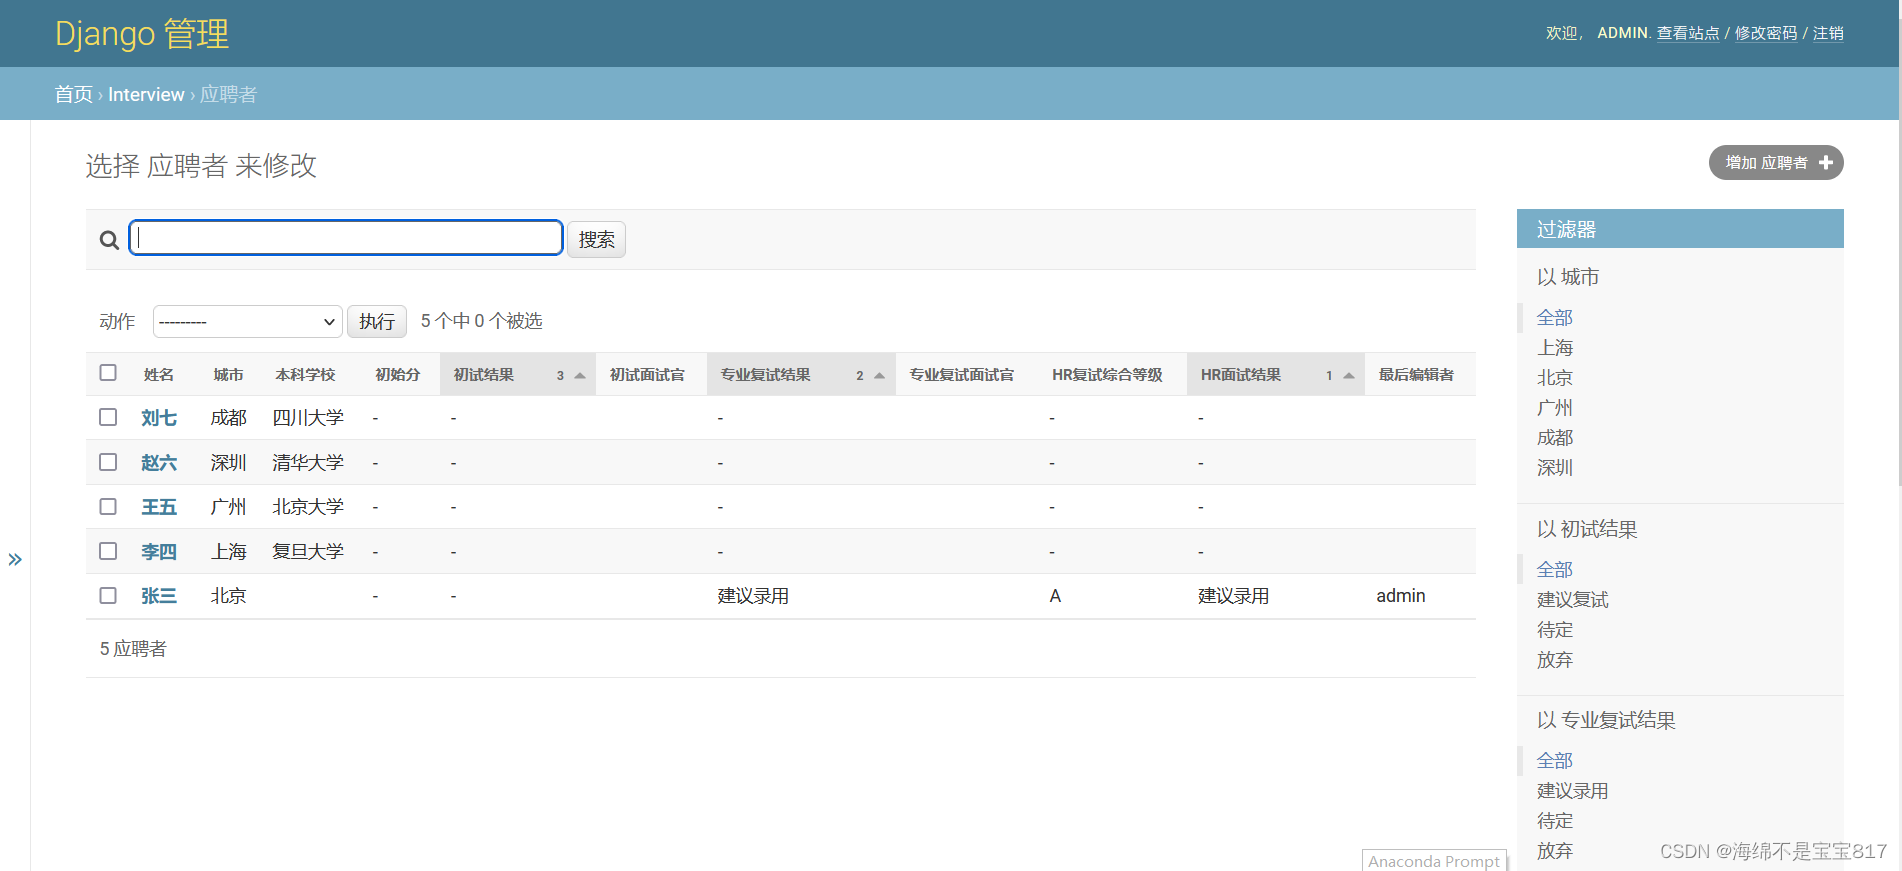Screen dimensions: 1902x871
Task: Sort by 专业复试结果 column header text
Action: pyautogui.click(x=766, y=375)
